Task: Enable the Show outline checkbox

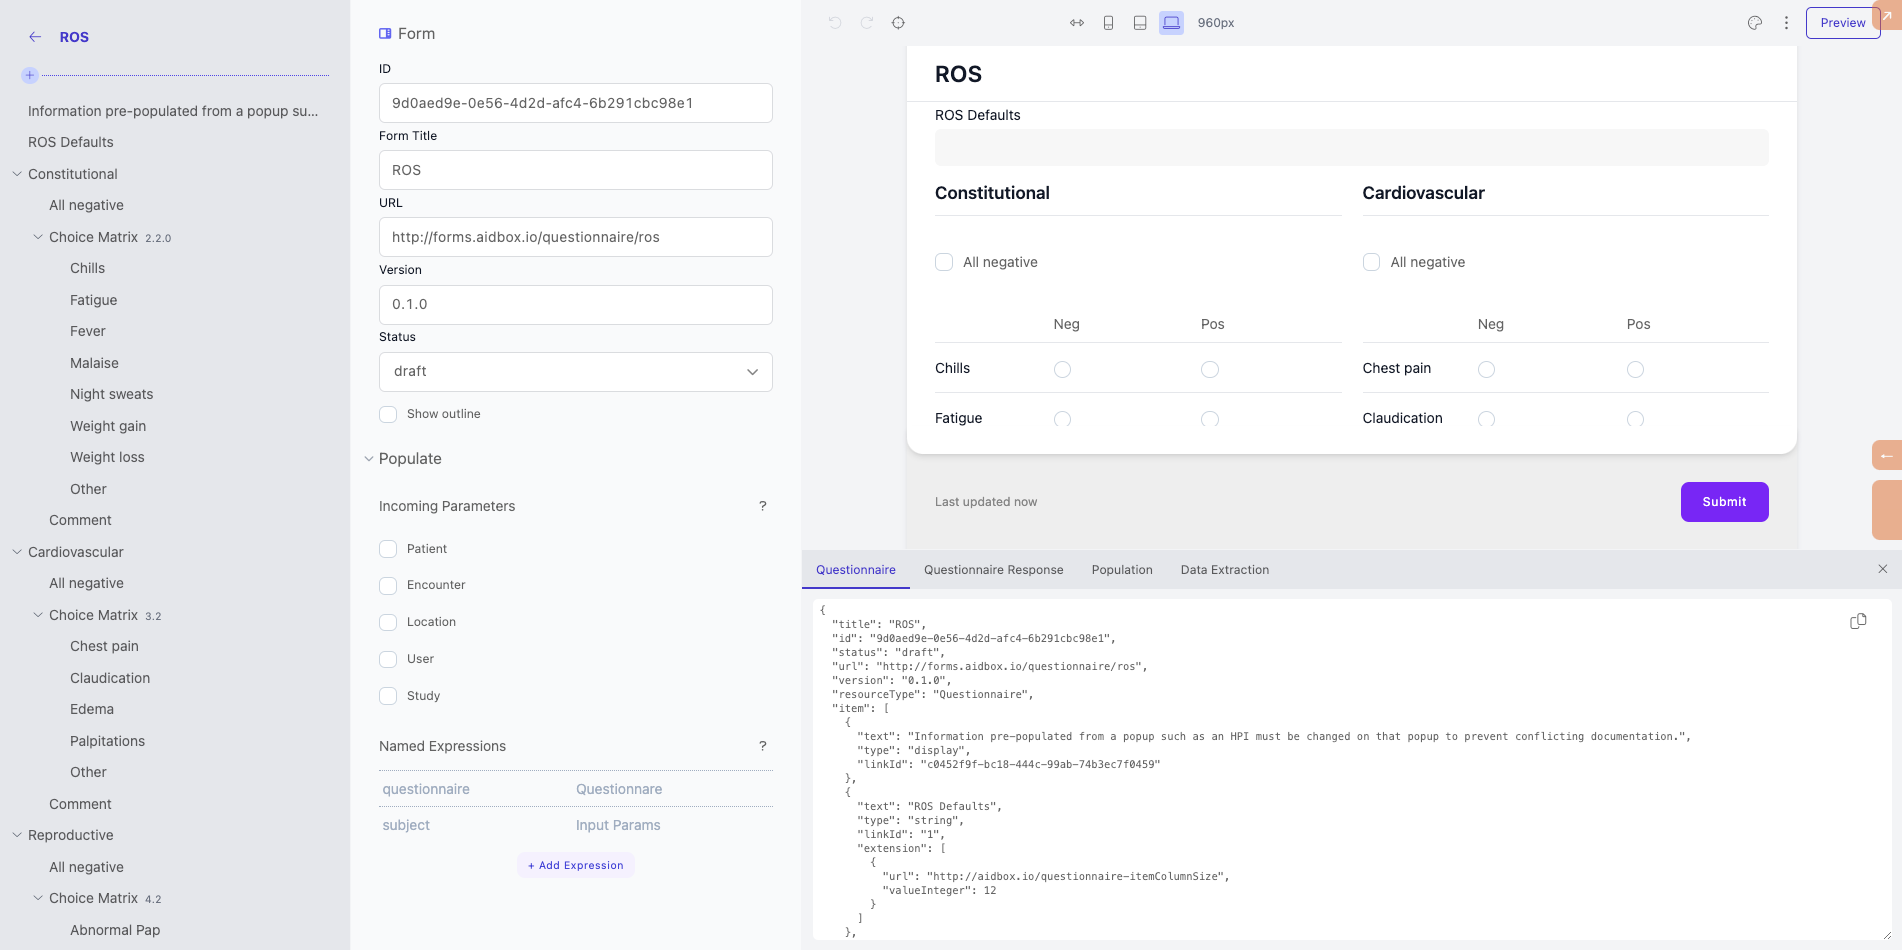Action: [x=388, y=414]
